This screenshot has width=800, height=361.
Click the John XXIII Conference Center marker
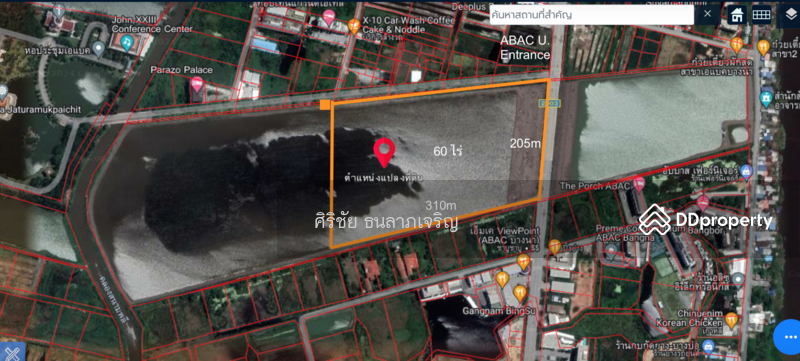coord(128,42)
